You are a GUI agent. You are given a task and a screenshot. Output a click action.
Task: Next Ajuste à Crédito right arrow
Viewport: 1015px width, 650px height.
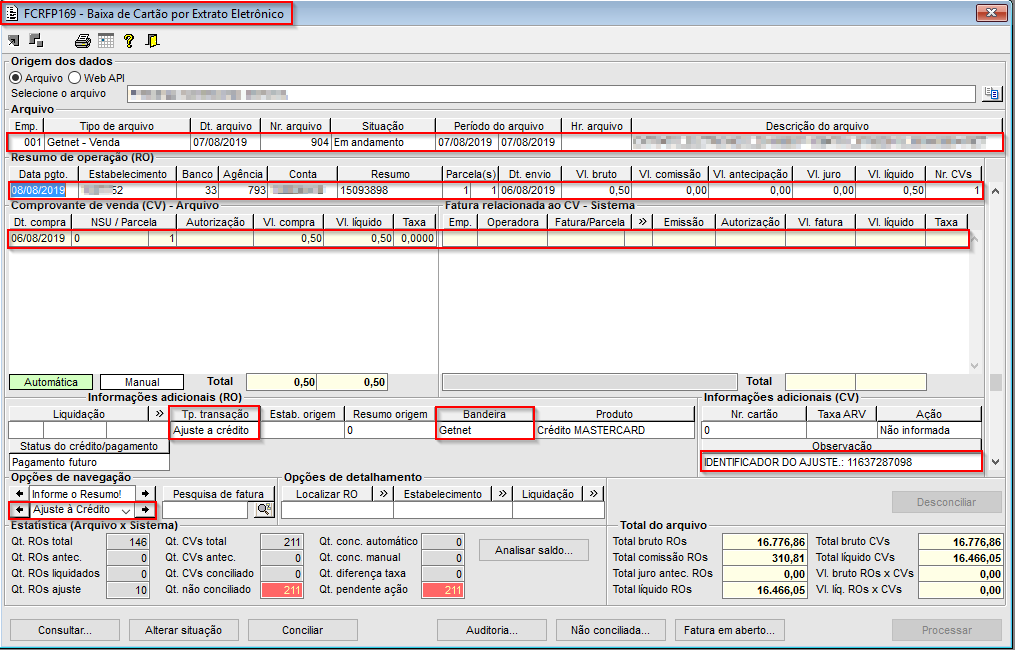(x=146, y=510)
